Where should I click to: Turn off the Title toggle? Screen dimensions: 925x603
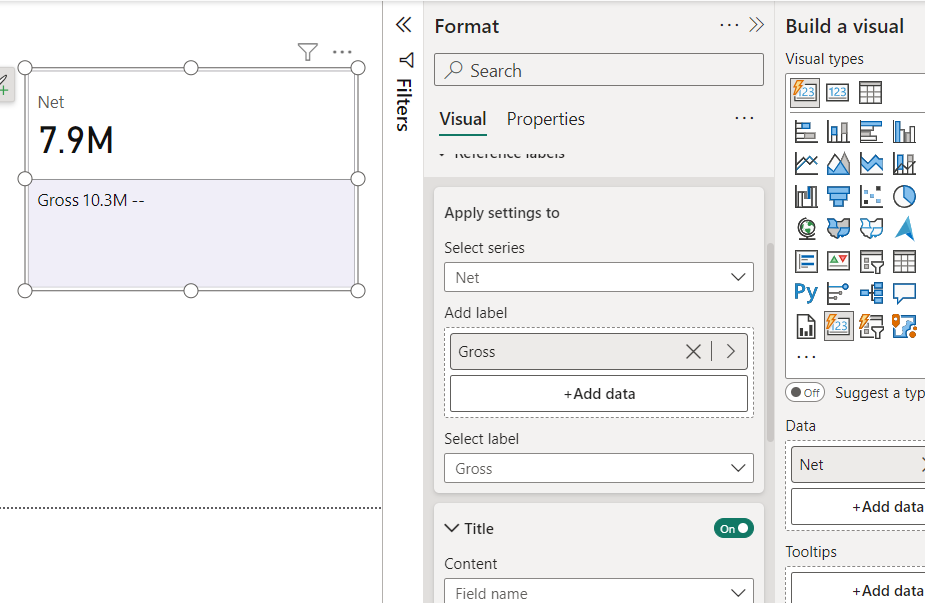(733, 529)
